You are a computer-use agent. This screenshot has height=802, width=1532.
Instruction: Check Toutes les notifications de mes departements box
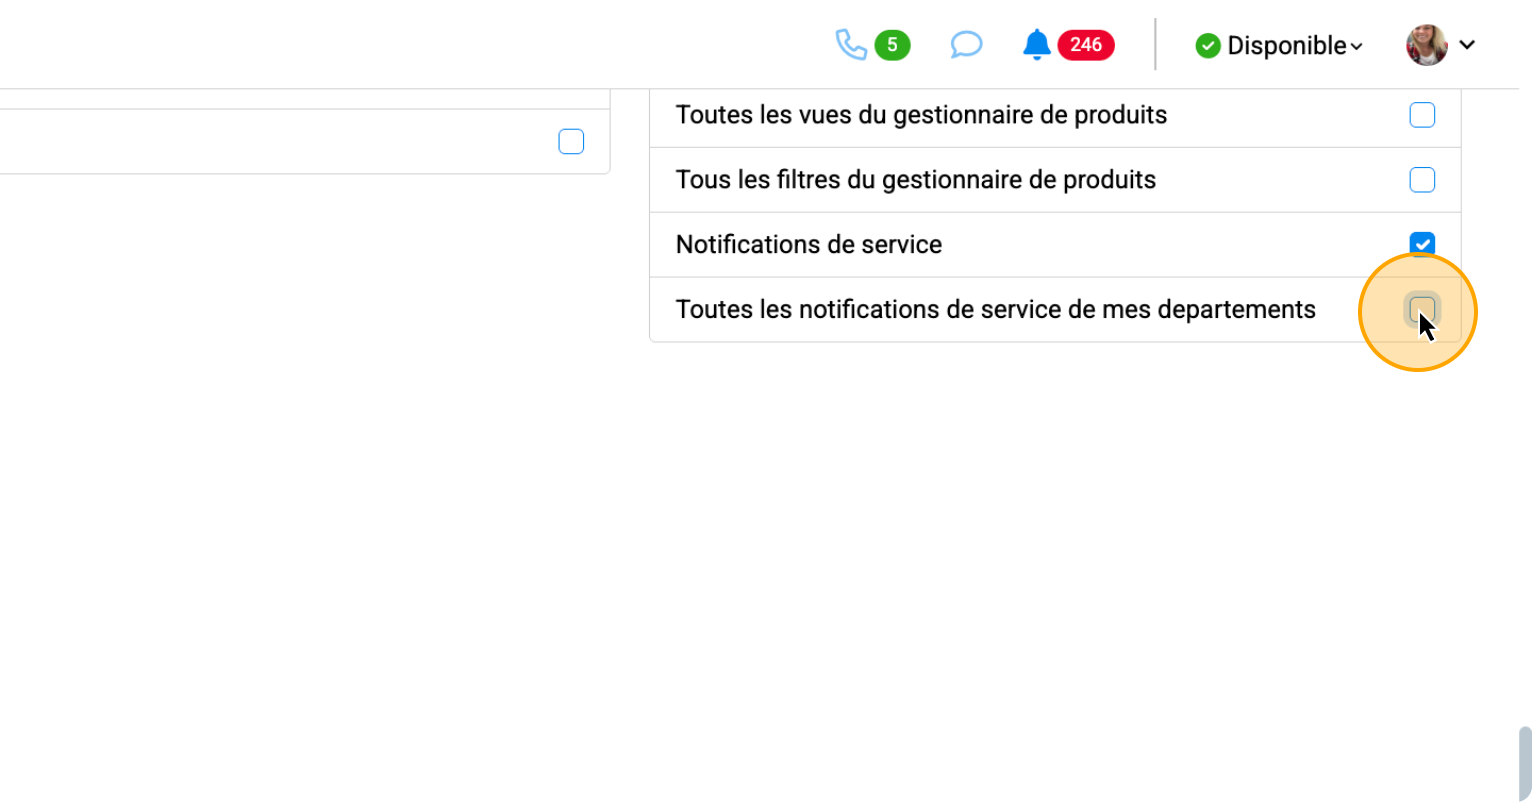pos(1421,309)
